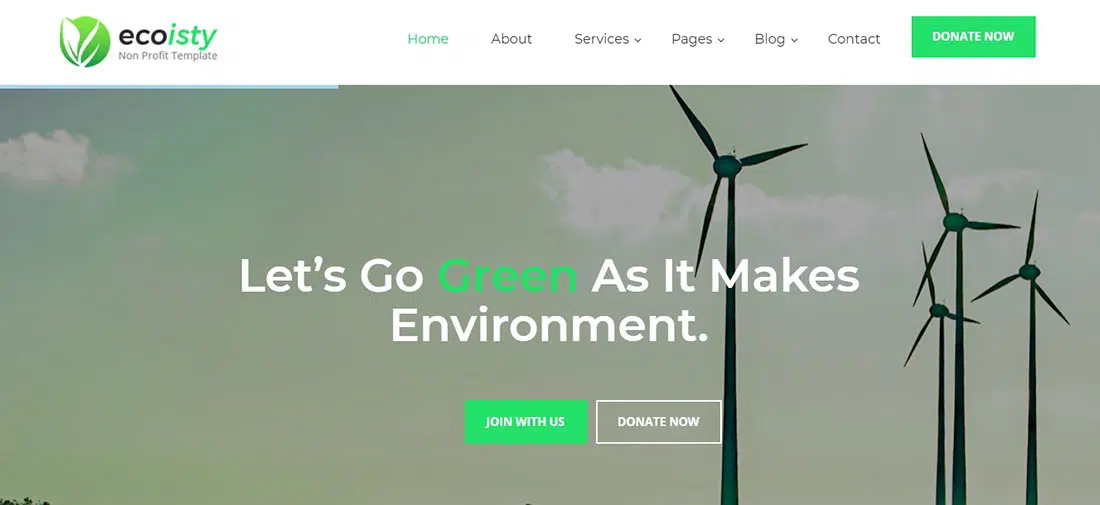1100x505 pixels.
Task: Go to the About page link
Action: pos(511,39)
